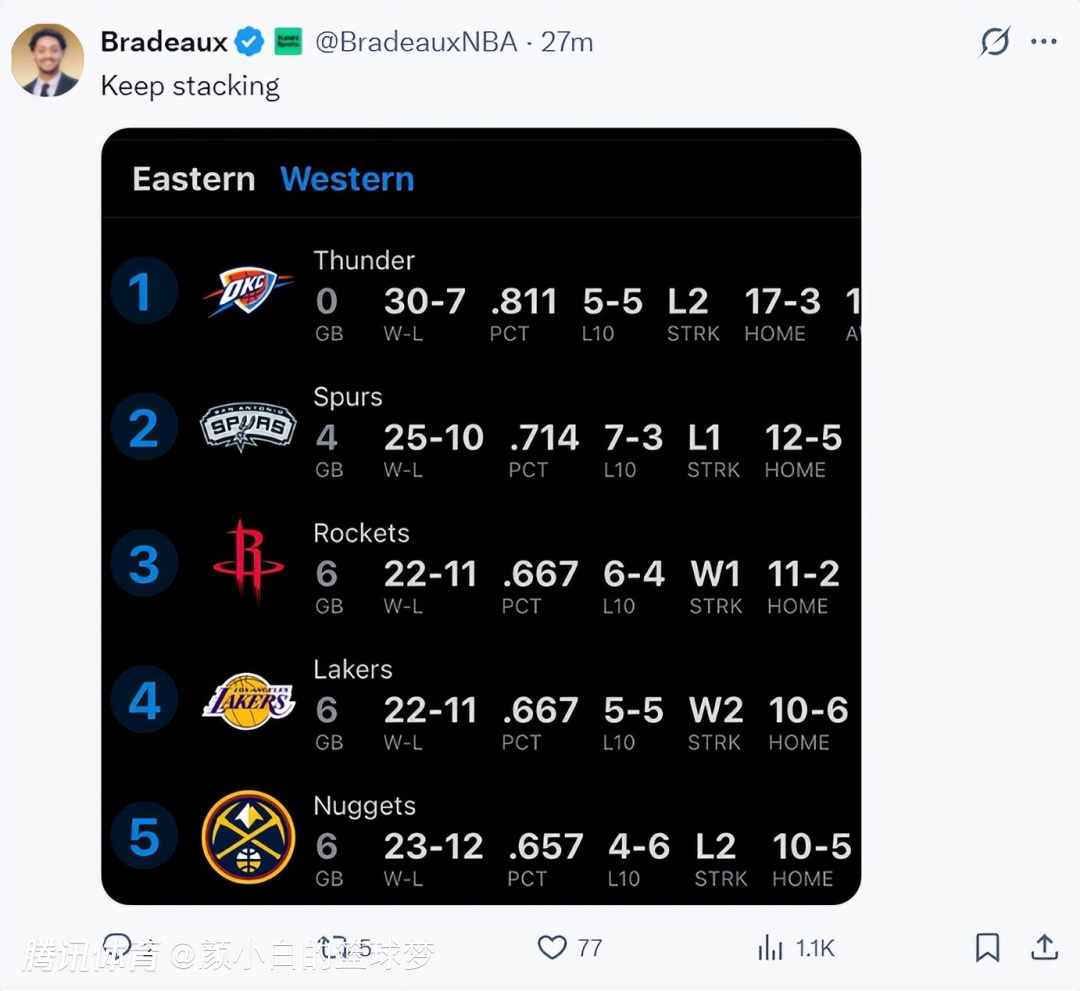Click the blue verified badge
The width and height of the screenshot is (1080, 991).
click(x=250, y=42)
